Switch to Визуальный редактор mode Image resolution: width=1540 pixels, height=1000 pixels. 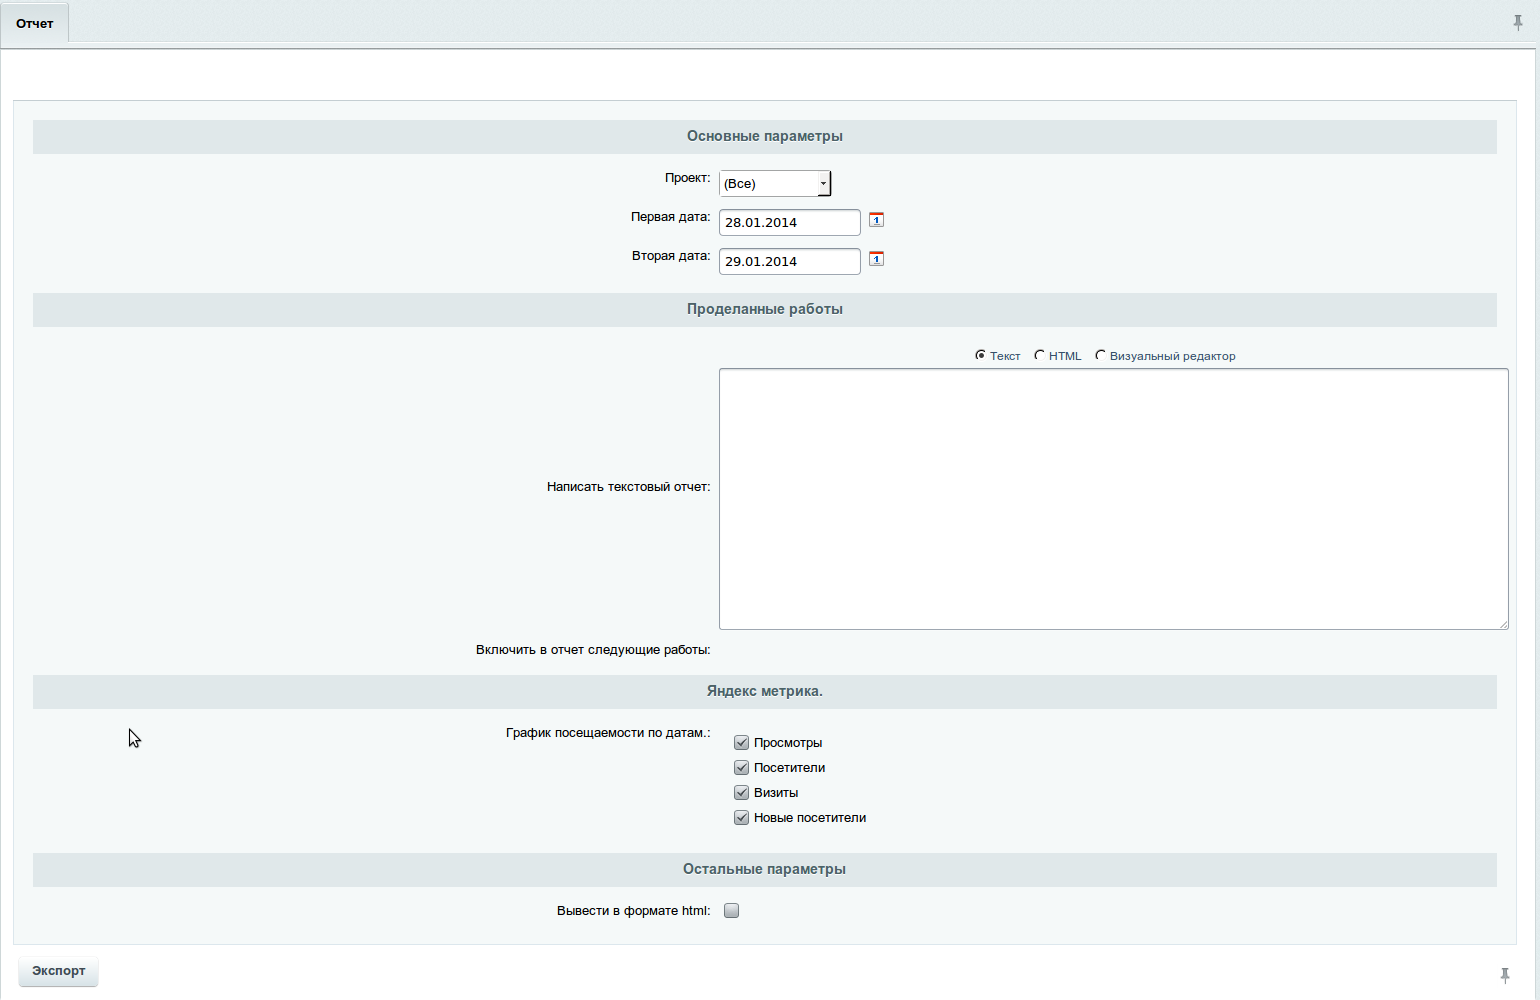tap(1100, 355)
